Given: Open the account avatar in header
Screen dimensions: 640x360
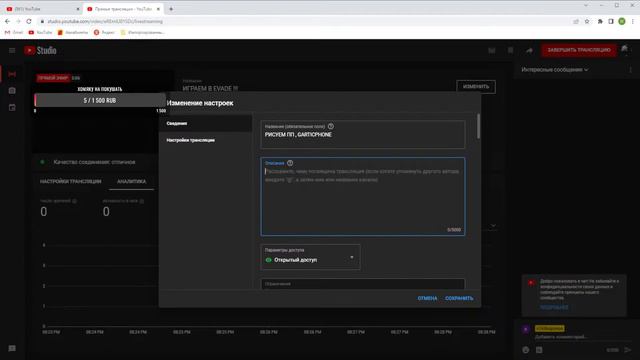Looking at the screenshot, I should pos(625,50).
